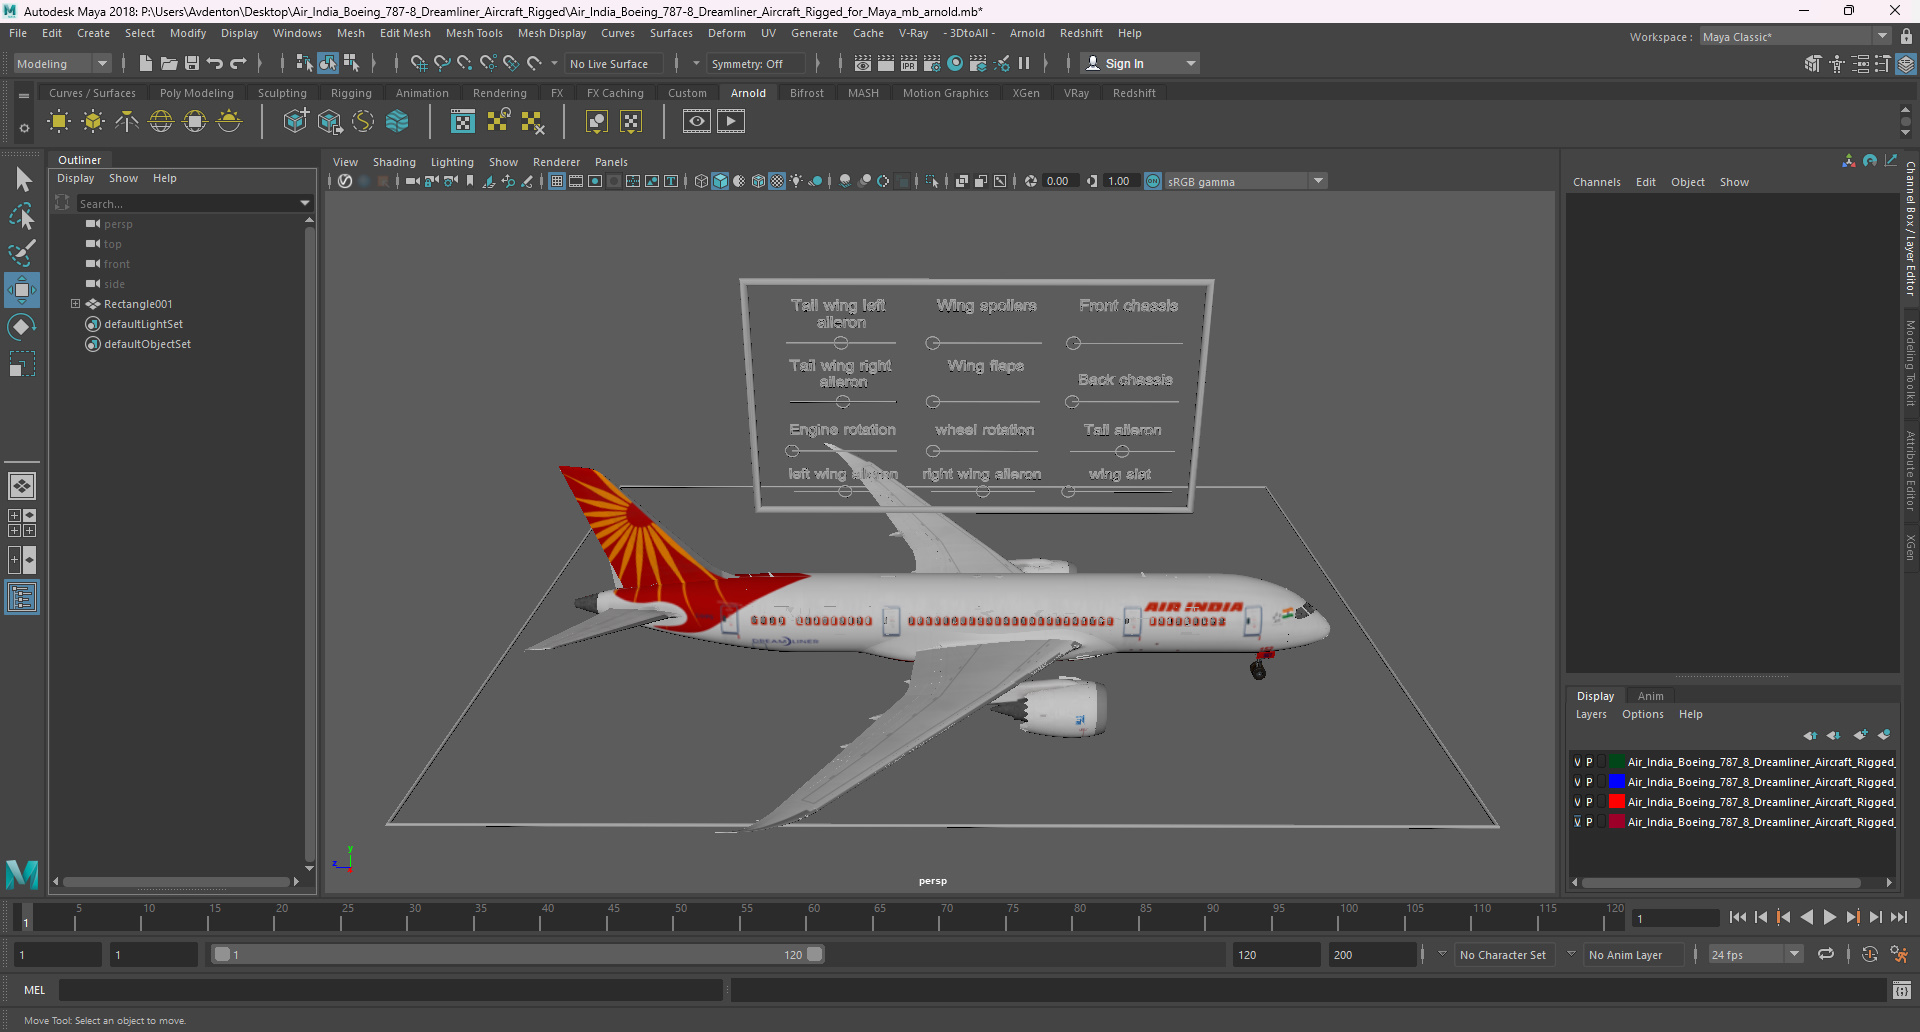This screenshot has width=1920, height=1032.
Task: Toggle visibility of the blue layer
Action: coord(1577,782)
